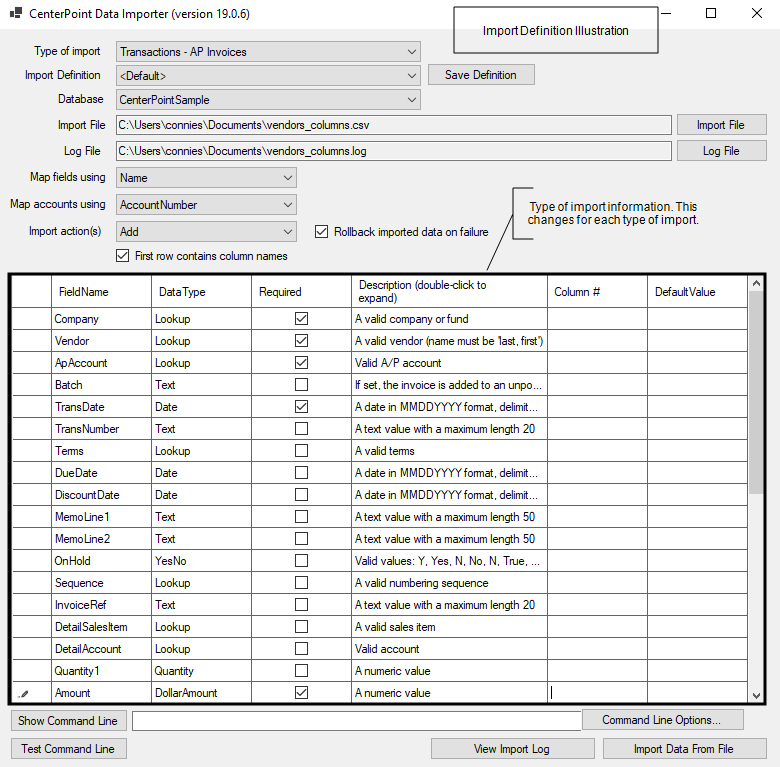This screenshot has height=767, width=780.
Task: Click the CenterPoint app icon in title bar
Action: pos(16,13)
